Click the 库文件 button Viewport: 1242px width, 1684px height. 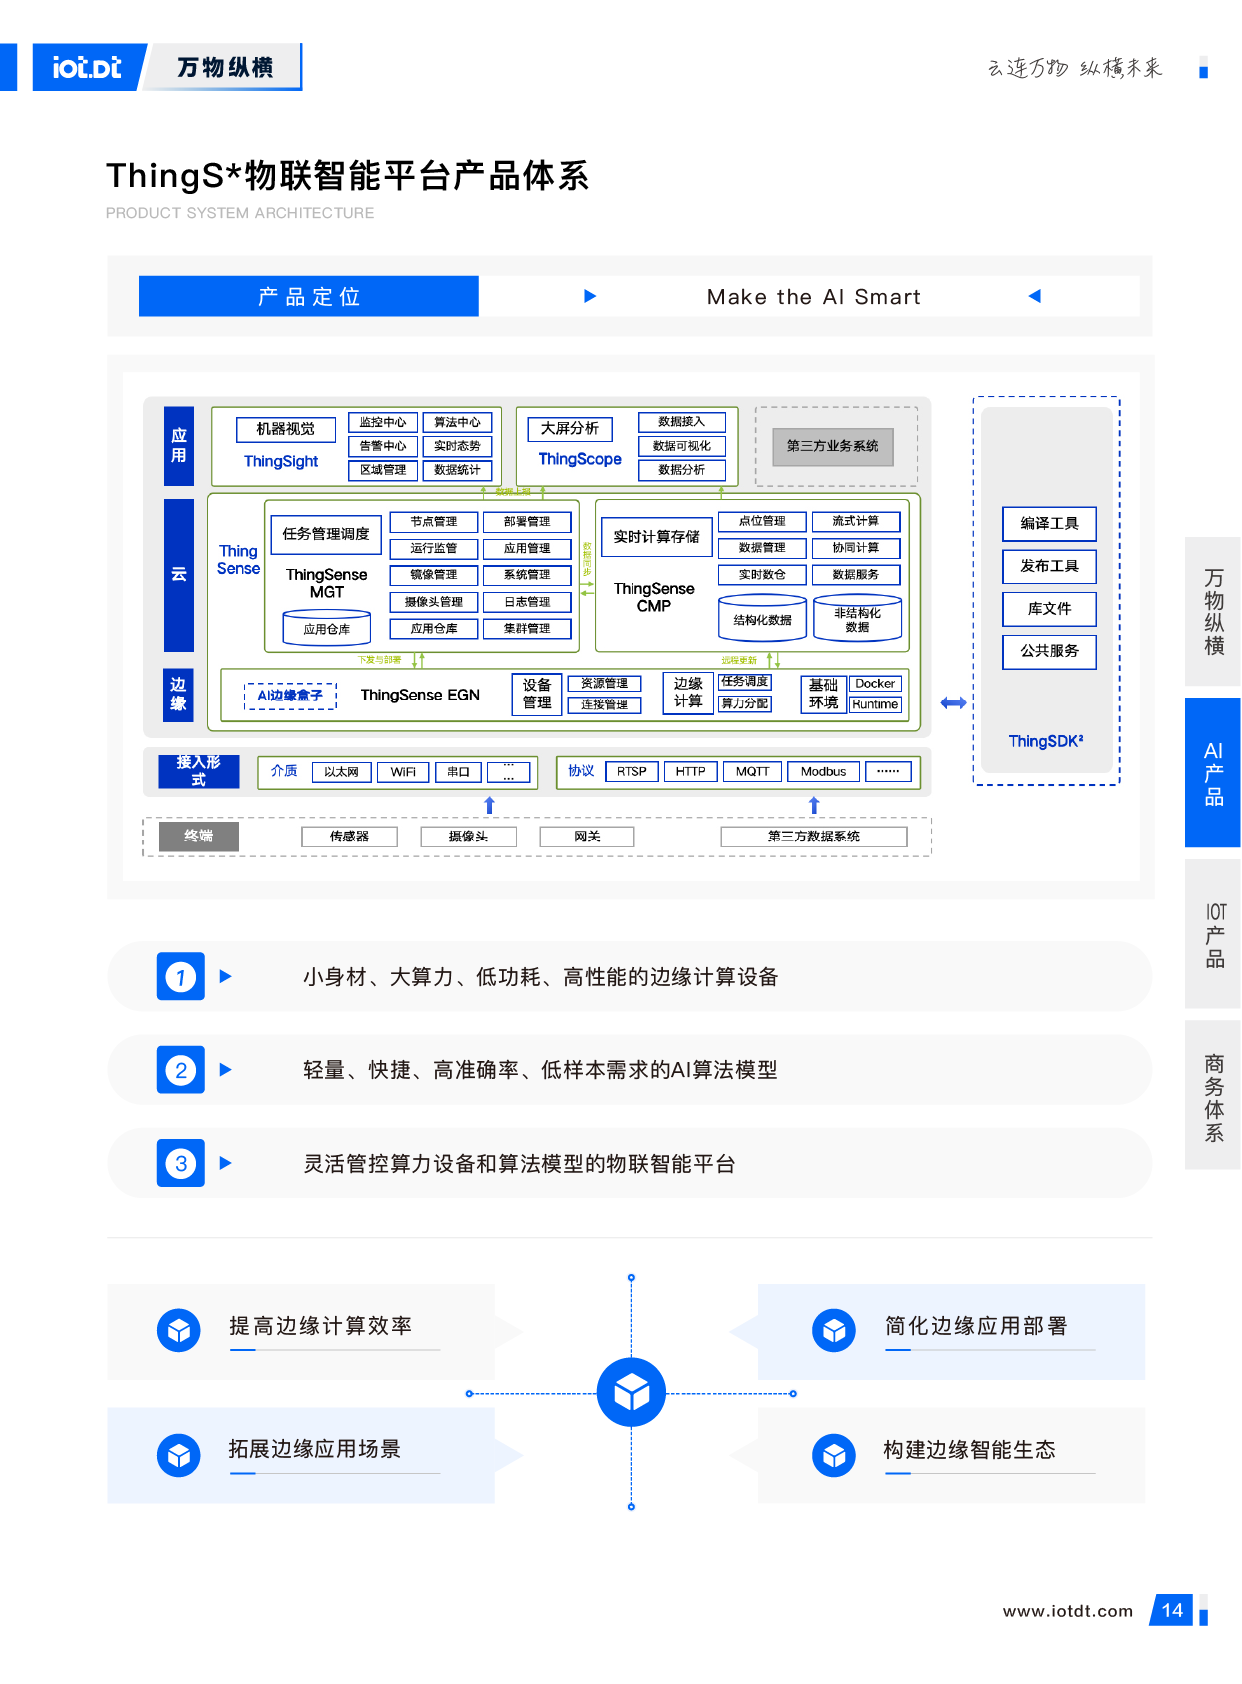tap(1050, 609)
